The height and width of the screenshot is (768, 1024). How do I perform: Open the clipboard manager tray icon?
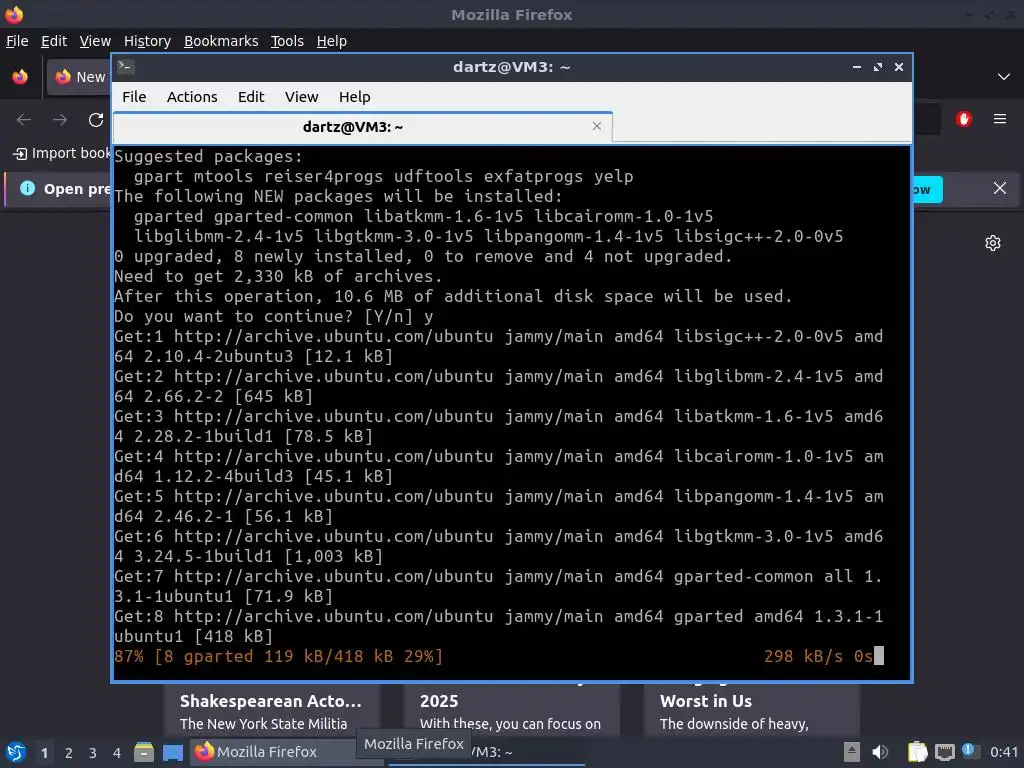[917, 752]
